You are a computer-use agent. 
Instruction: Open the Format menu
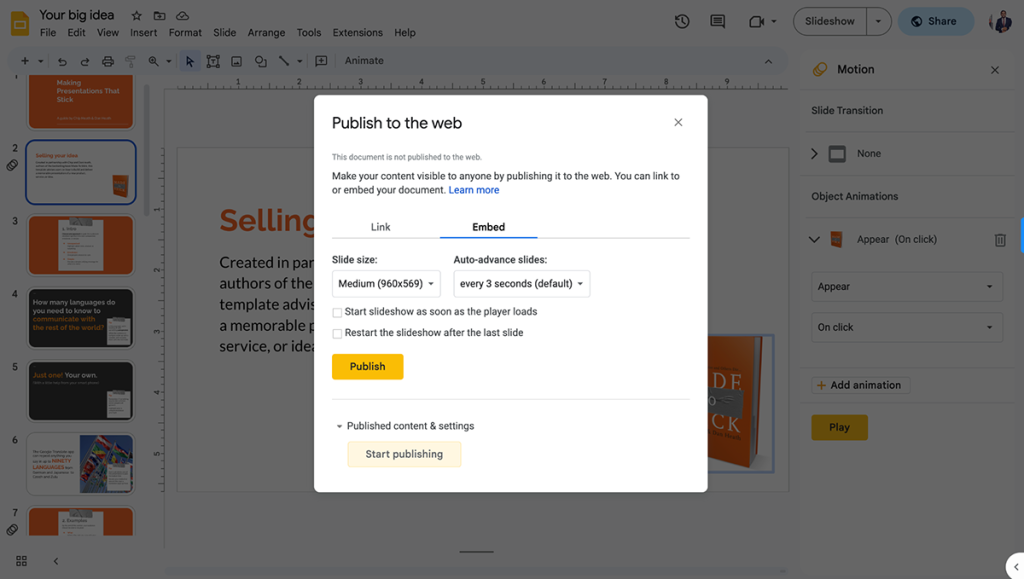coord(185,33)
